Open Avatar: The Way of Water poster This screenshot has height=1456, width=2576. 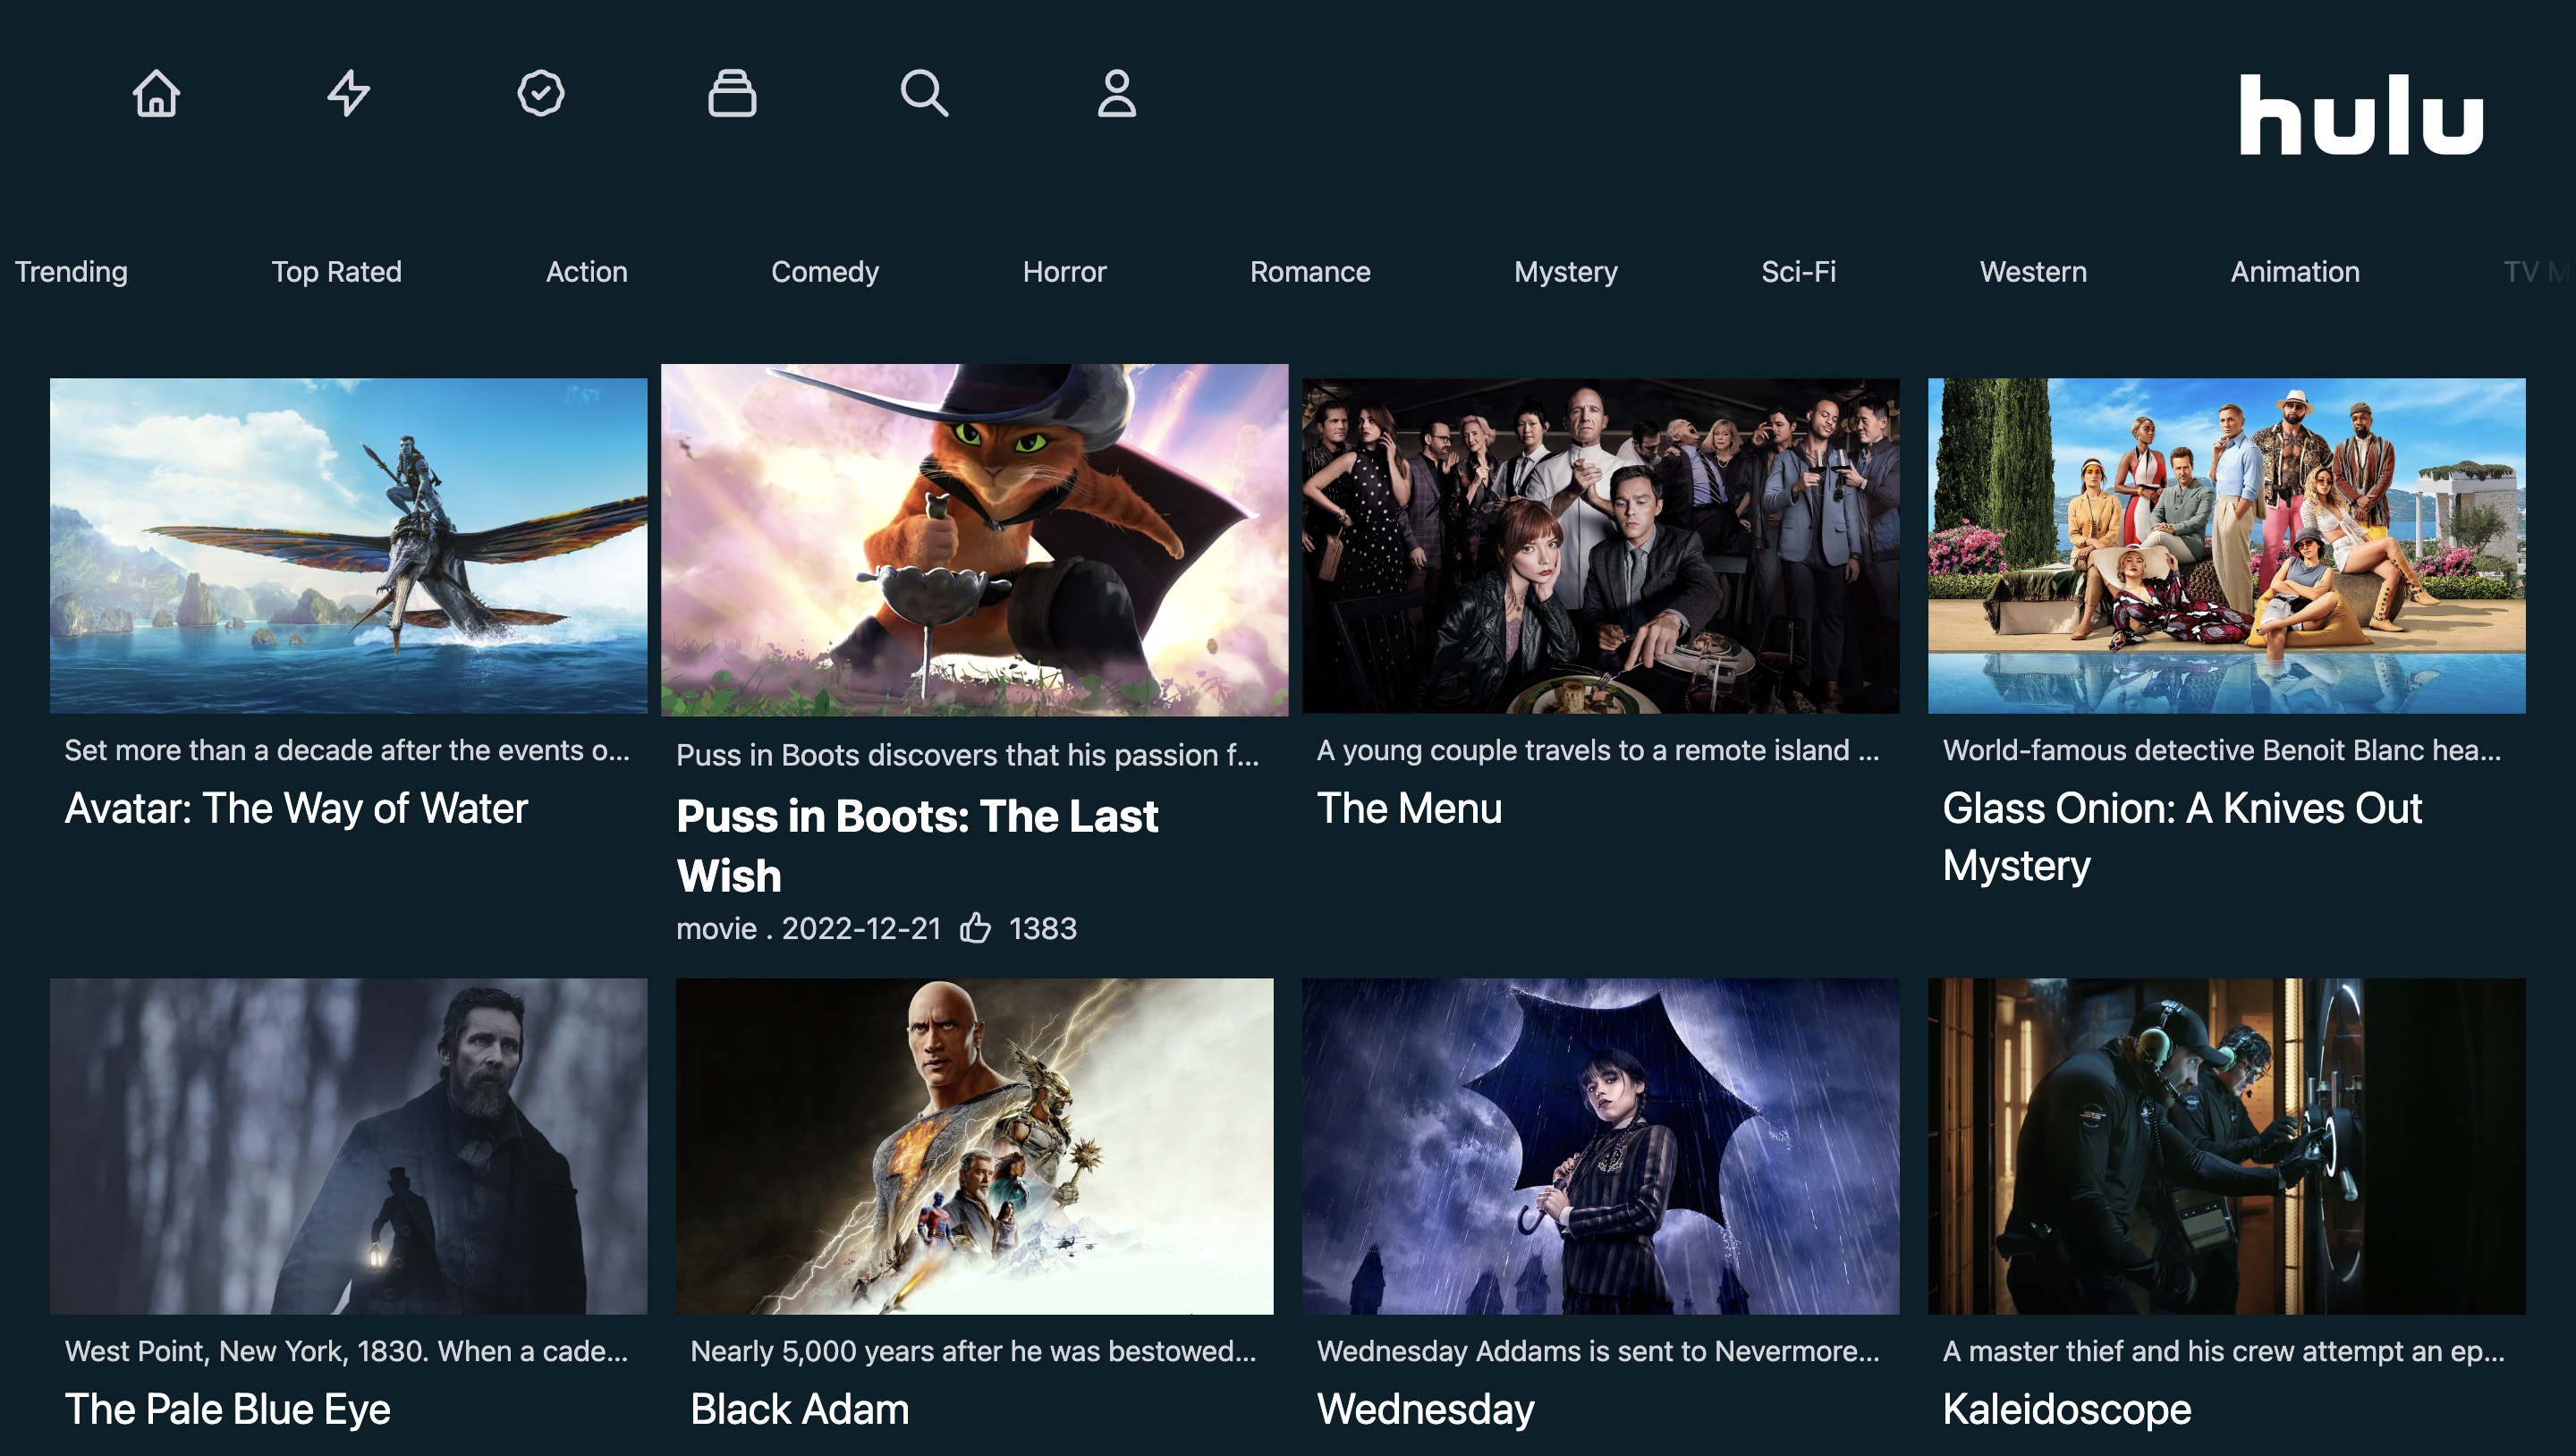tap(348, 545)
